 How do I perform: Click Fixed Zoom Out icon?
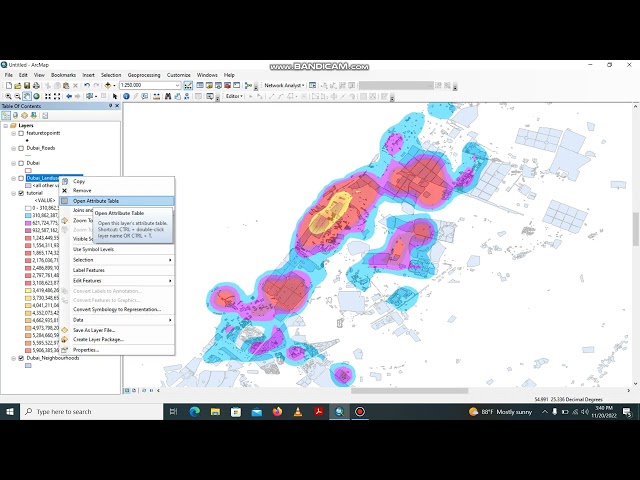pos(57,96)
